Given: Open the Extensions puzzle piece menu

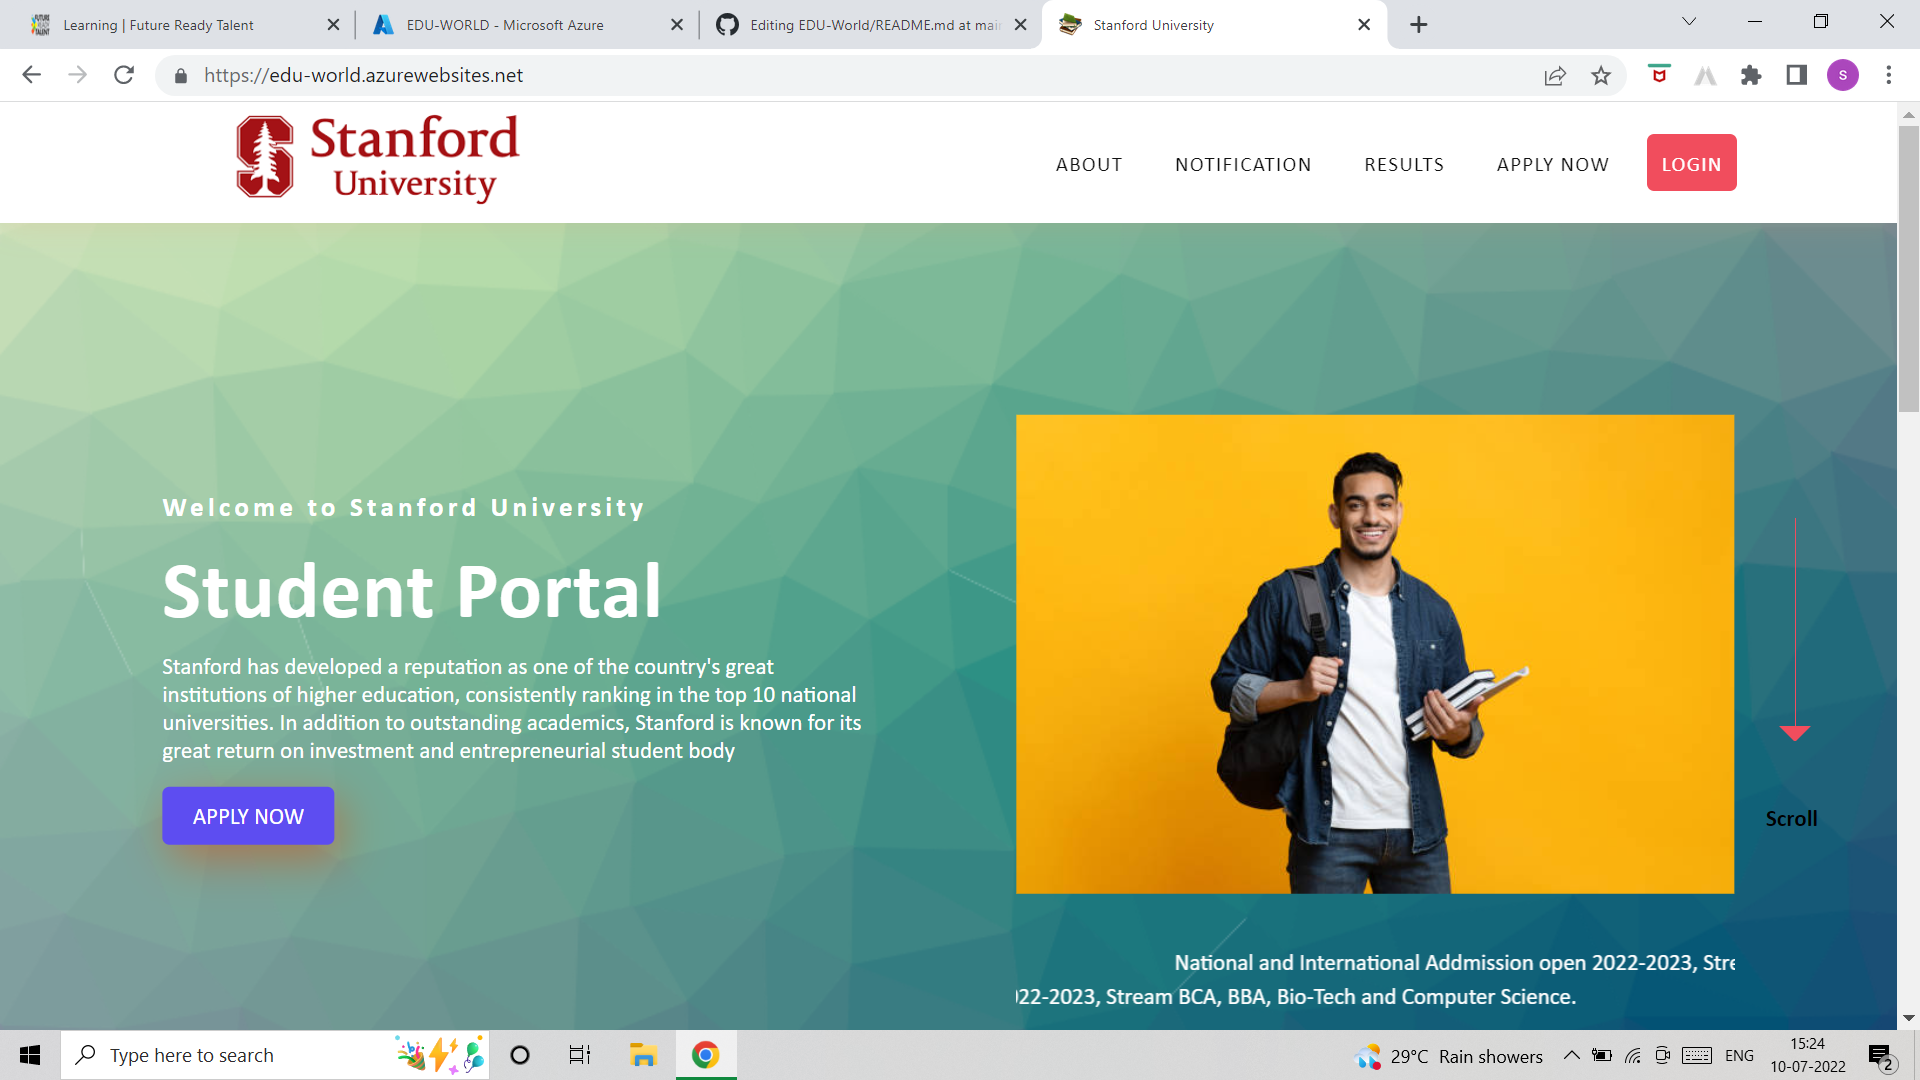Looking at the screenshot, I should click(x=1751, y=76).
